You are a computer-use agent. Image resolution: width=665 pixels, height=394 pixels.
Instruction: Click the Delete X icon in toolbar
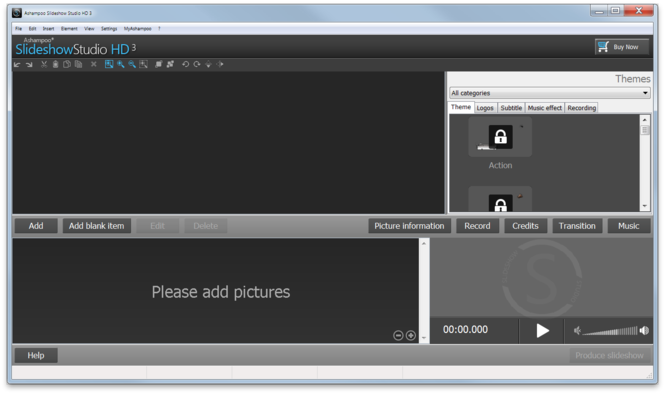[x=93, y=64]
